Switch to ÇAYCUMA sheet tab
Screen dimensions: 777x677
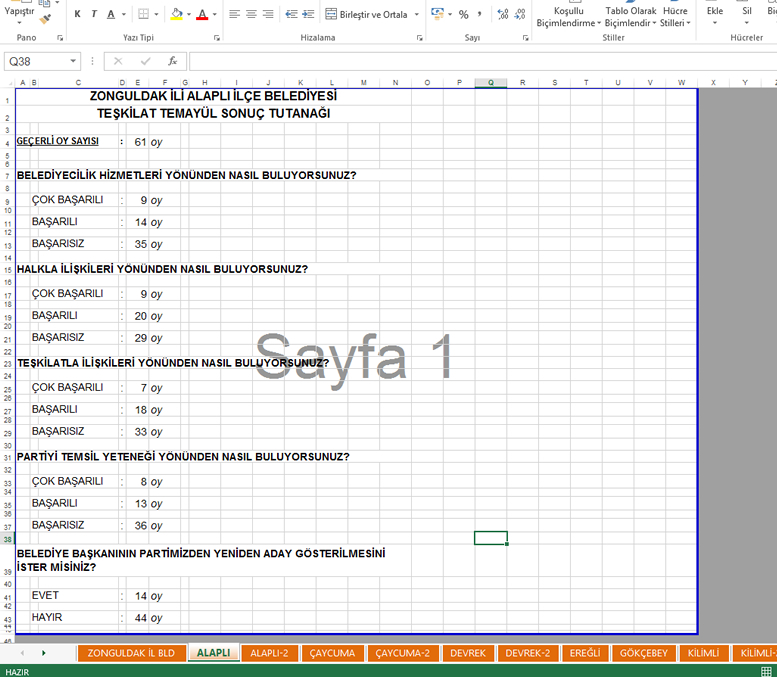[333, 653]
